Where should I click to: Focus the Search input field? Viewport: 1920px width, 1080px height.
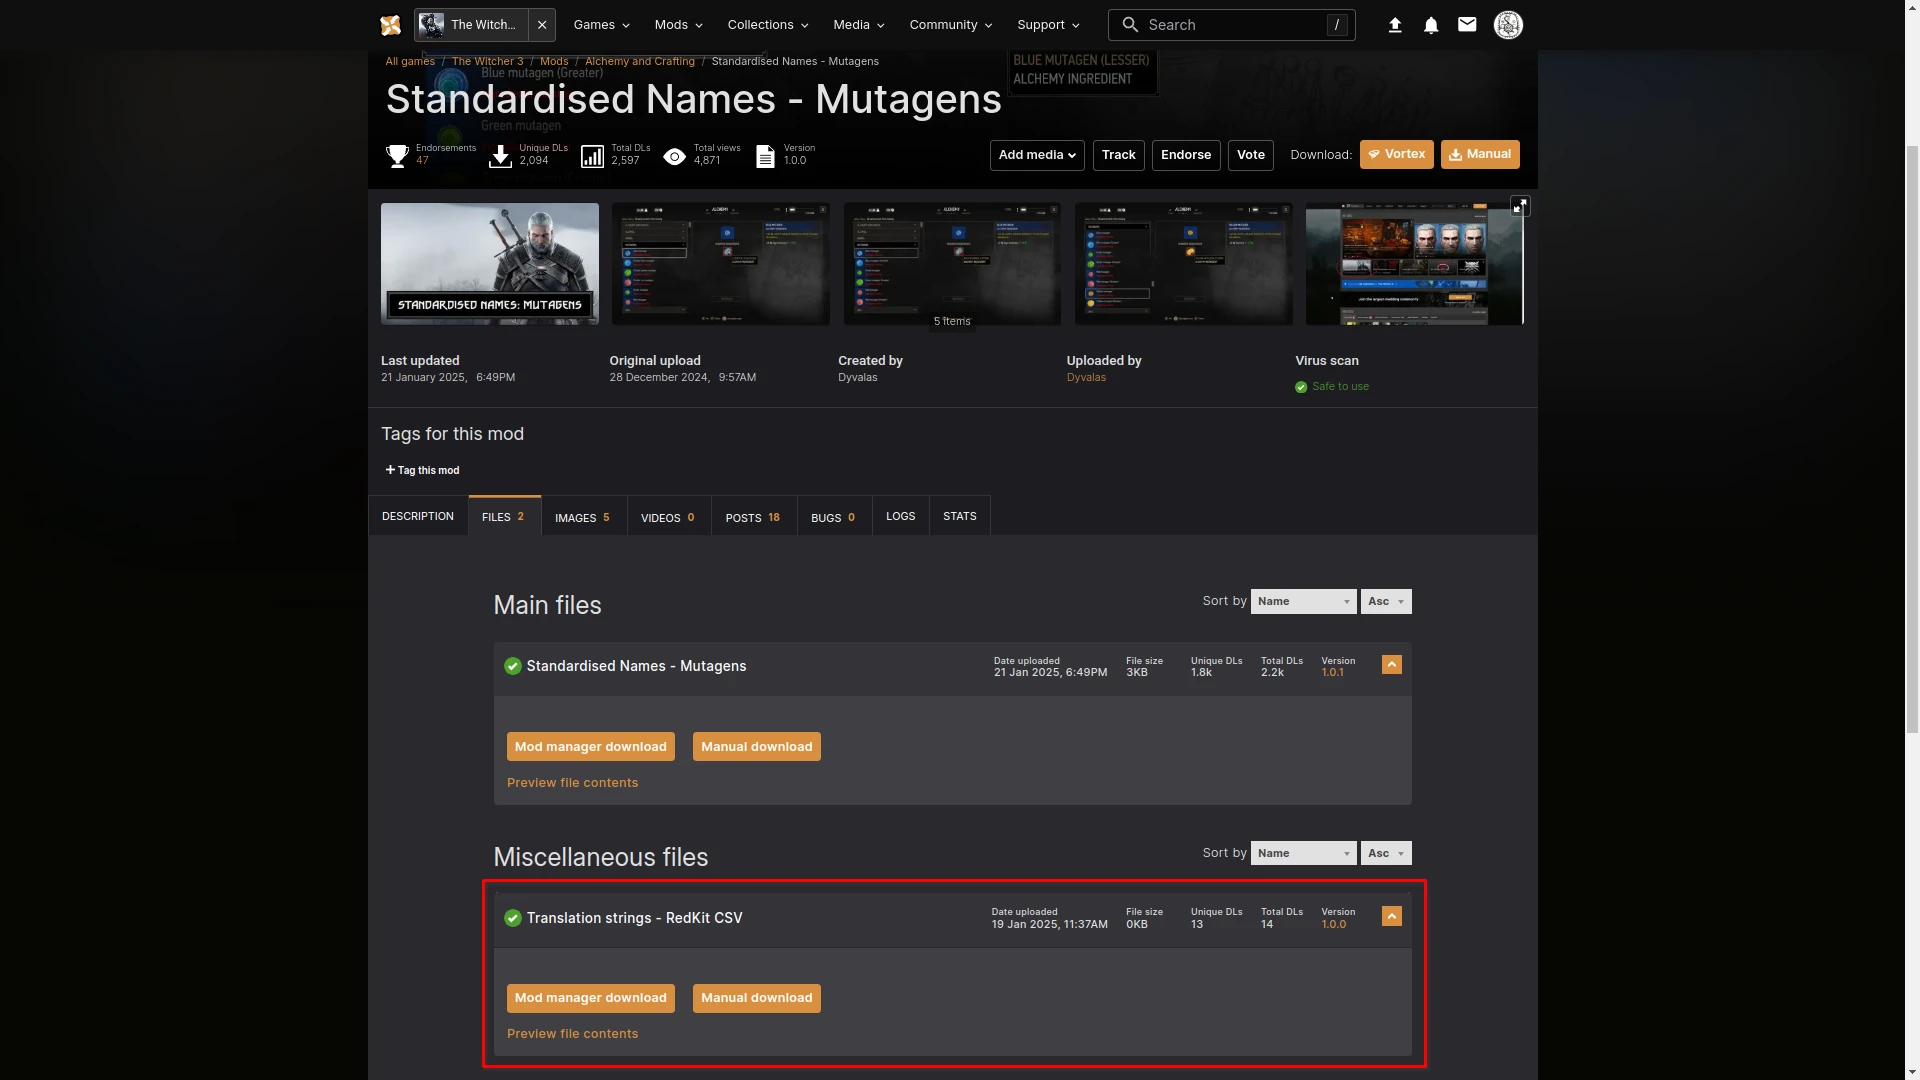click(x=1232, y=25)
